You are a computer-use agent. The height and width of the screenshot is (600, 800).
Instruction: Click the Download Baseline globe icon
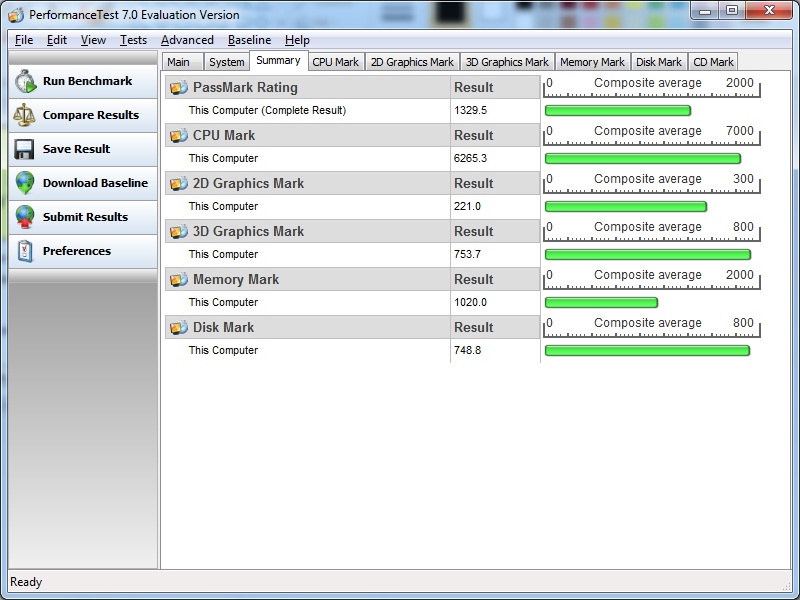tap(25, 184)
